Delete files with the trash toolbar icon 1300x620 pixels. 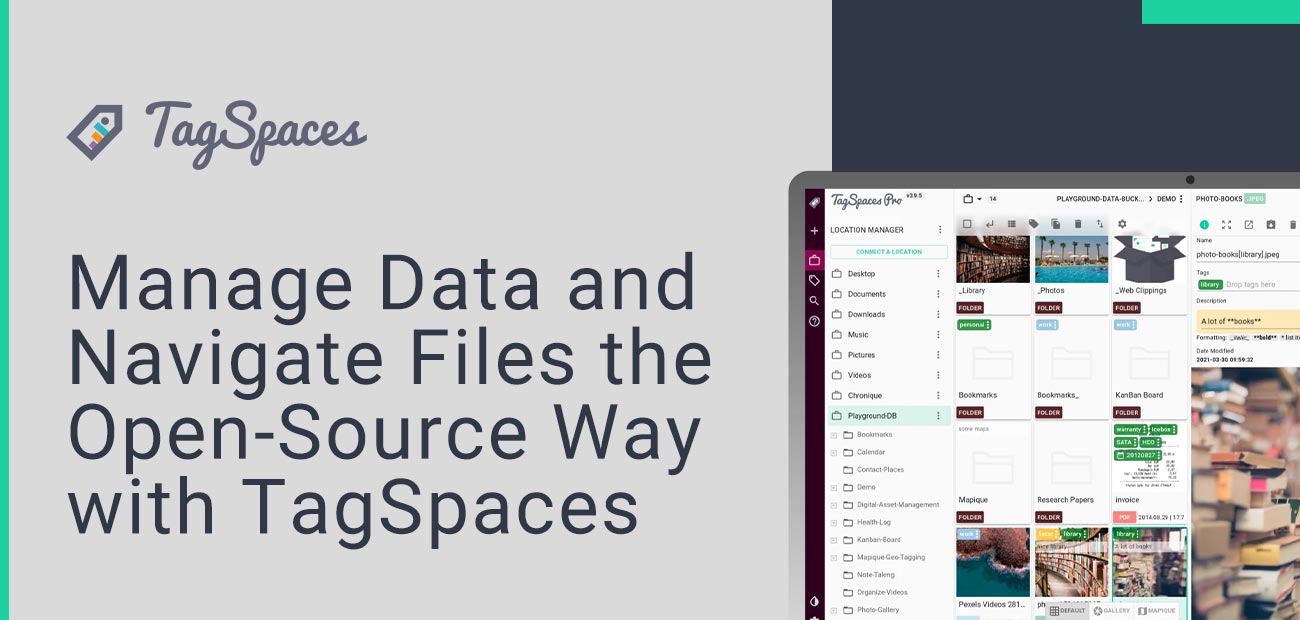tap(1078, 224)
